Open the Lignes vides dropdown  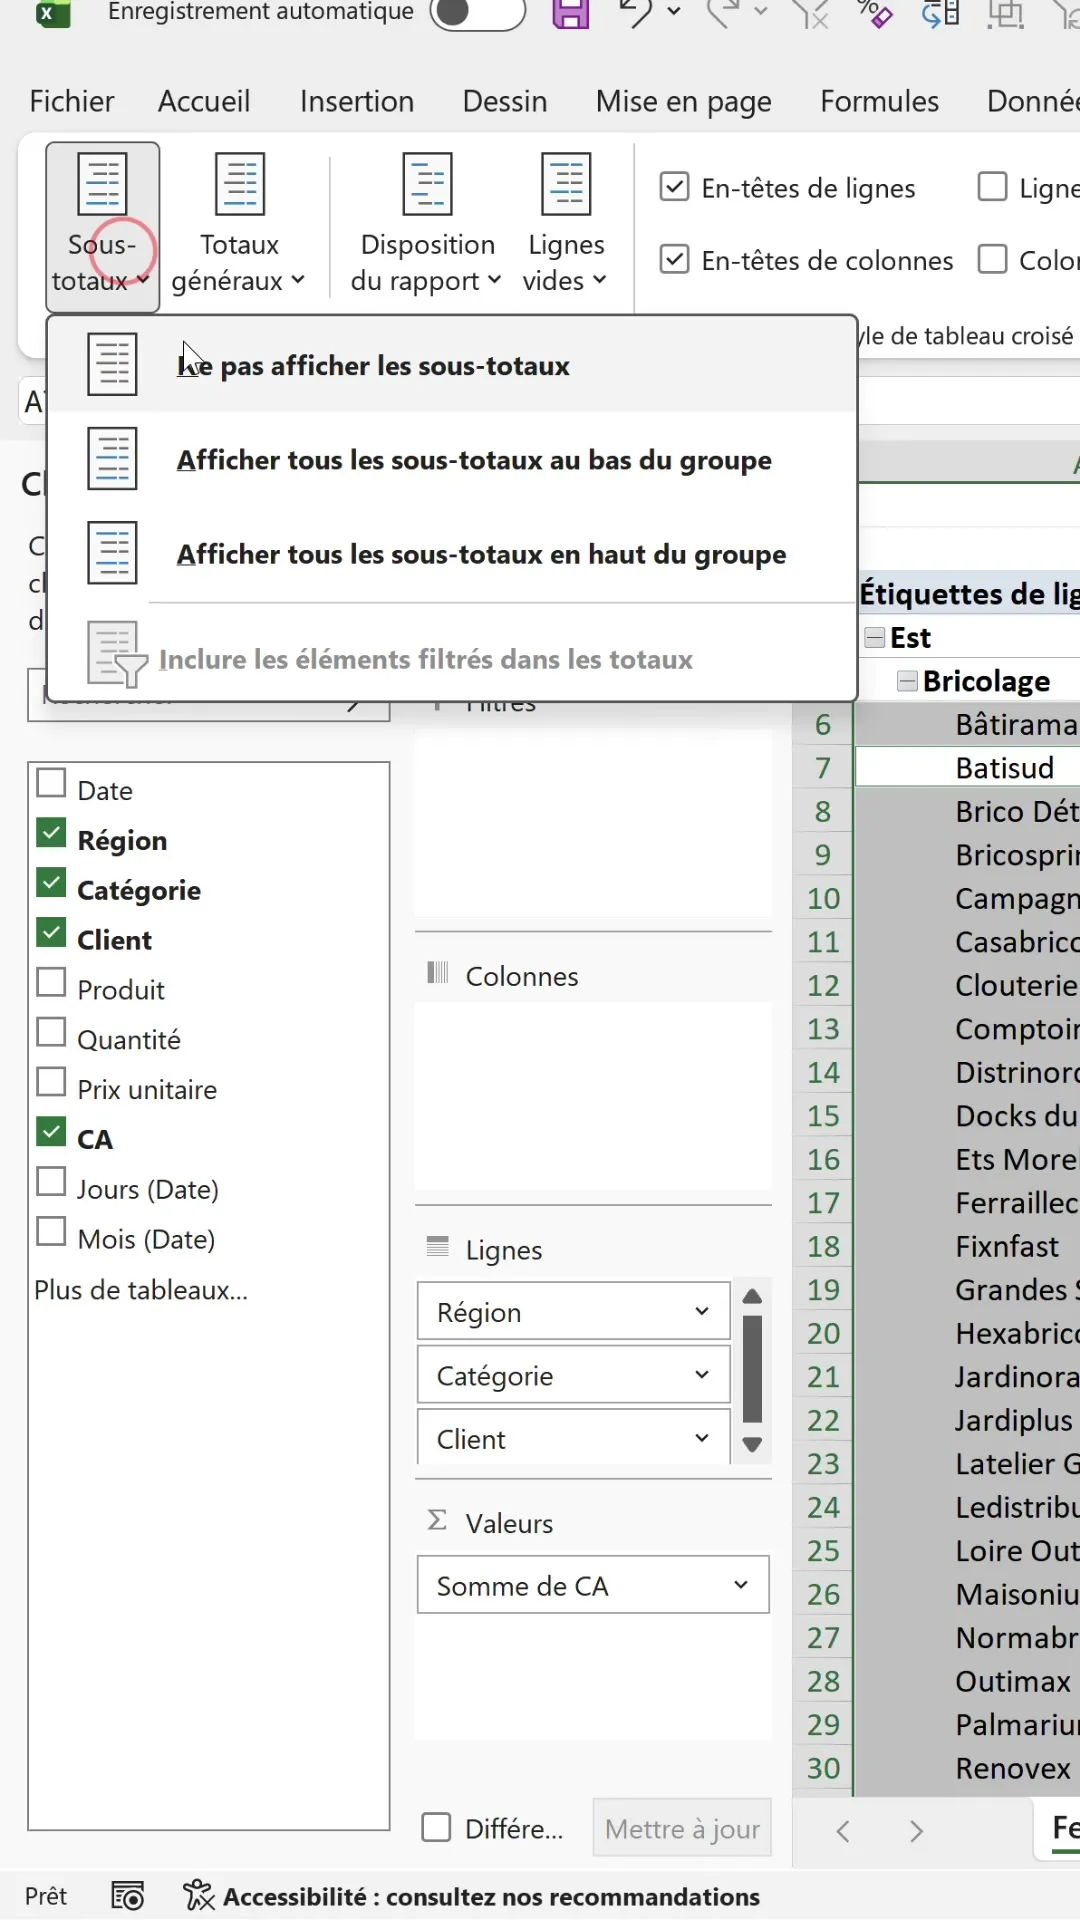tap(566, 227)
